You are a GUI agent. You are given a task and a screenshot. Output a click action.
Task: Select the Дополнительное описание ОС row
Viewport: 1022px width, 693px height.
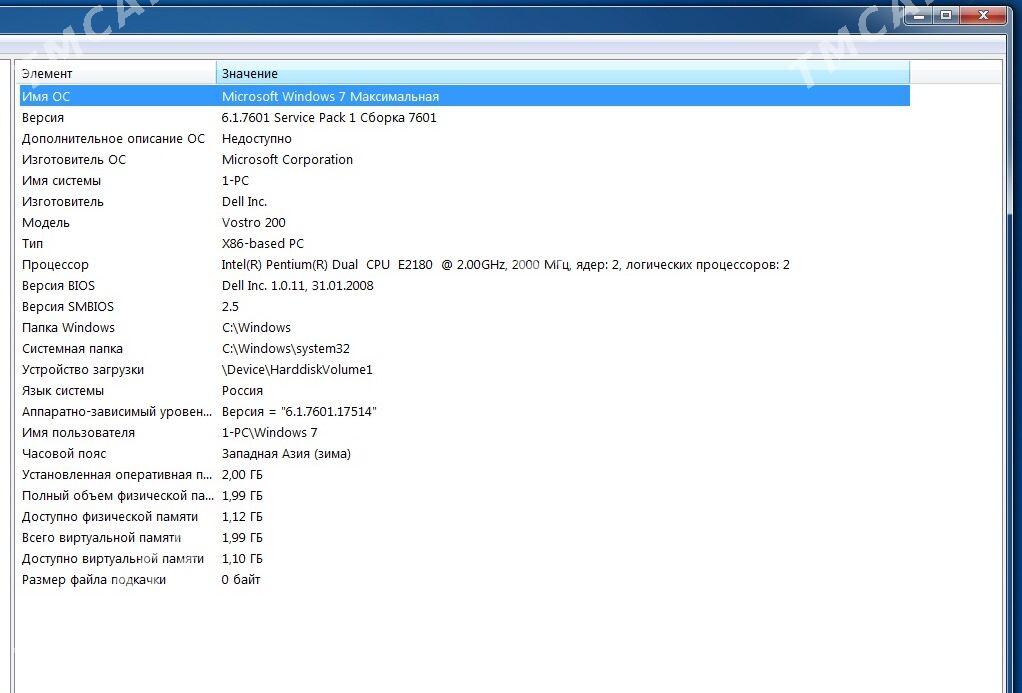pos(465,138)
